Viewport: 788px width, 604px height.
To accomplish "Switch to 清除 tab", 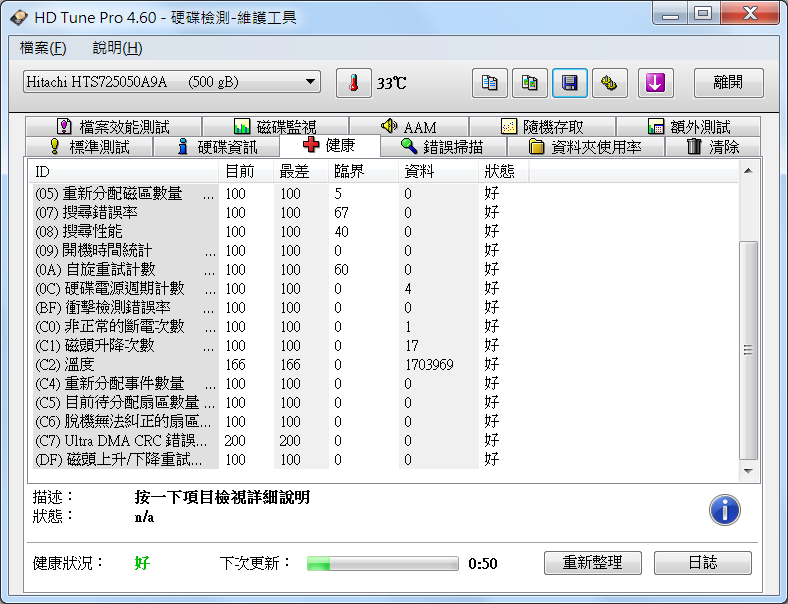I will pyautogui.click(x=713, y=147).
